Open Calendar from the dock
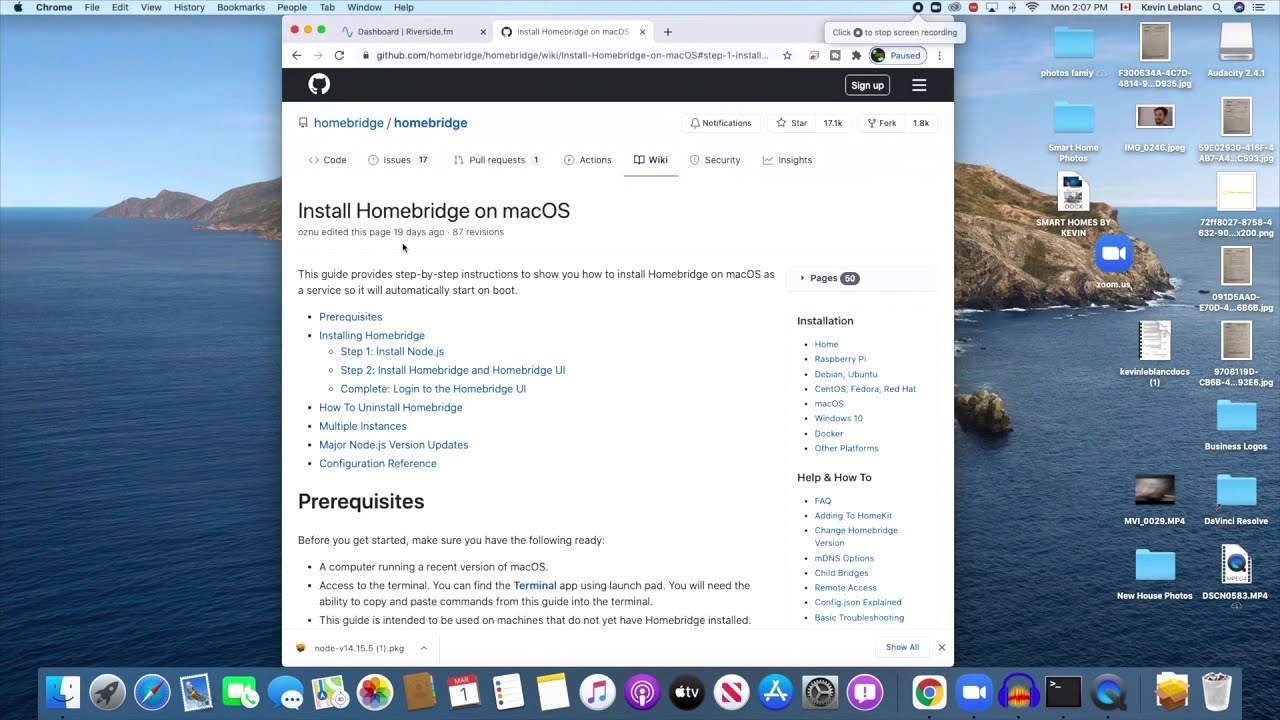The width and height of the screenshot is (1280, 720). coord(464,692)
